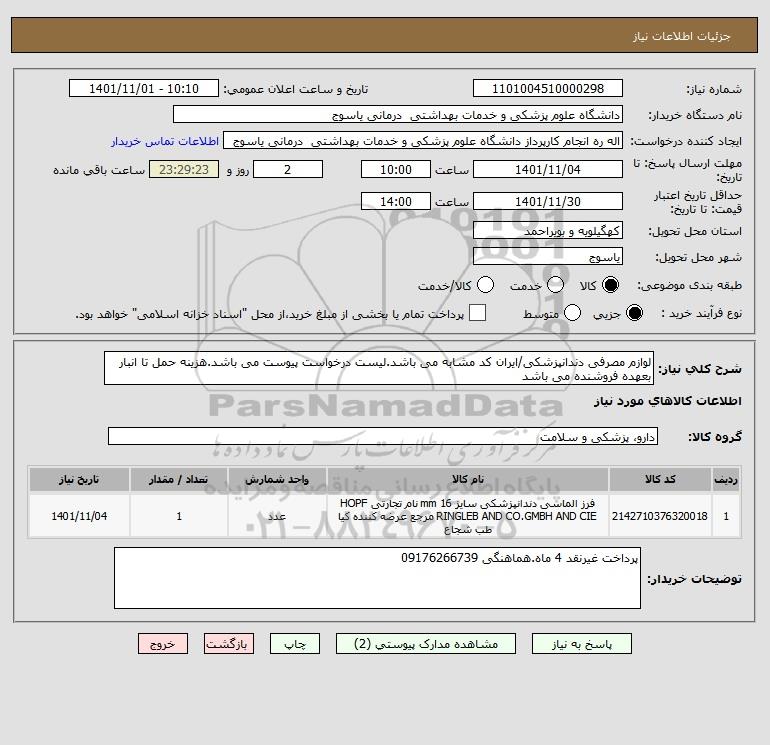
Task: Select the کالا radio button
Action: pos(610,285)
